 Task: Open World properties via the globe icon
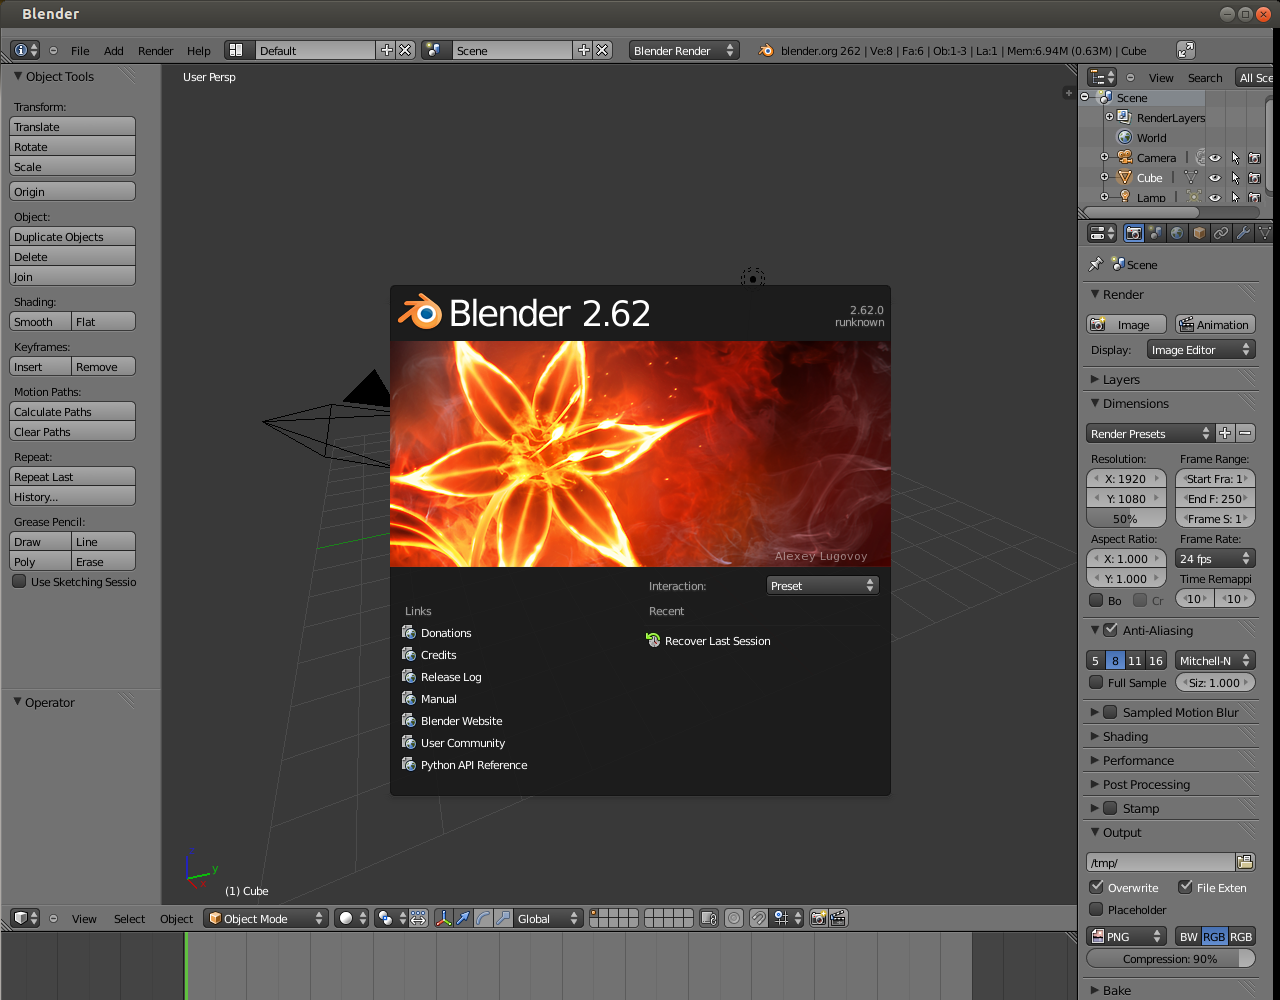(x=1176, y=232)
